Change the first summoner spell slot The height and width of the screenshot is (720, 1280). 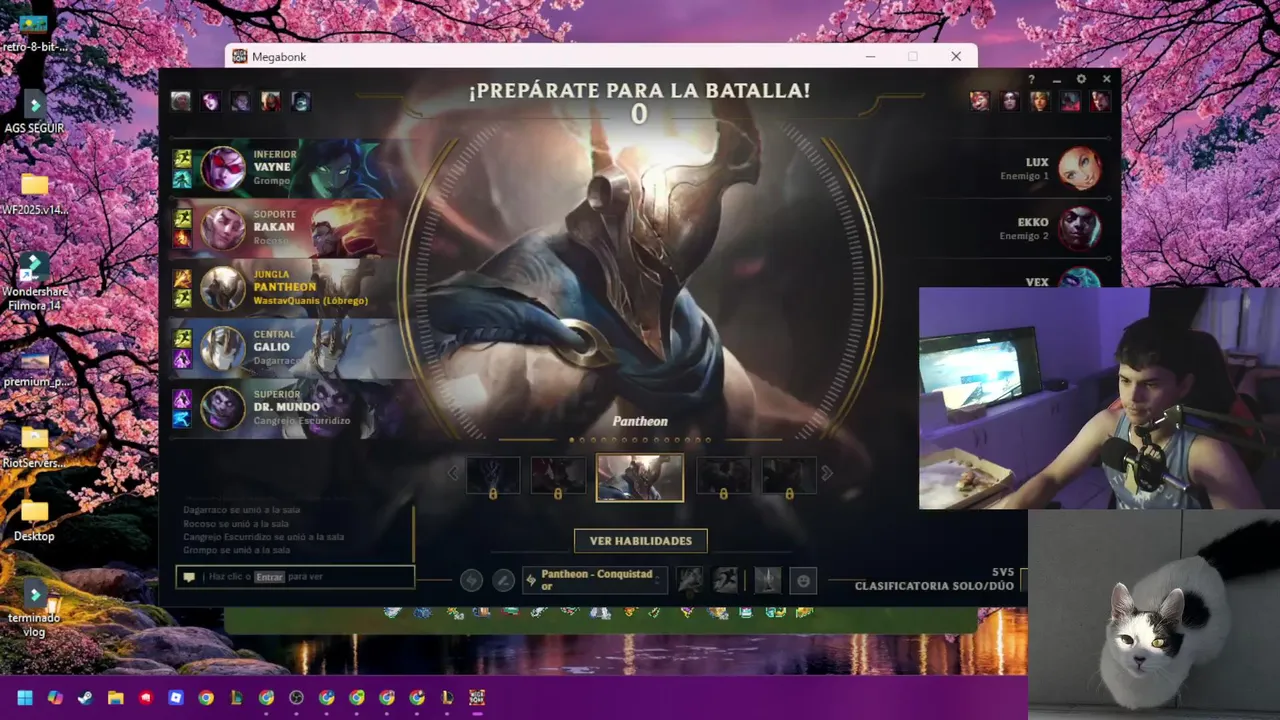tap(690, 580)
